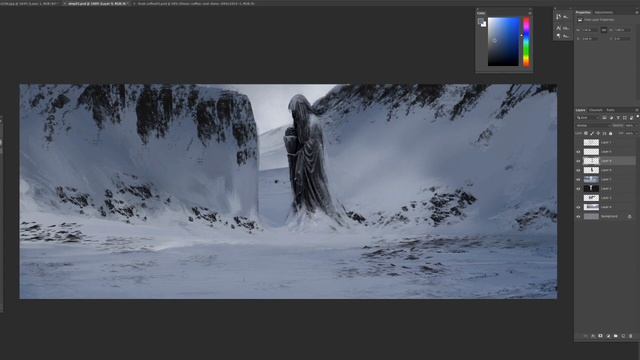This screenshot has height=360, width=640.
Task: Show the hidden topmost layer via visibility box
Action: click(578, 142)
